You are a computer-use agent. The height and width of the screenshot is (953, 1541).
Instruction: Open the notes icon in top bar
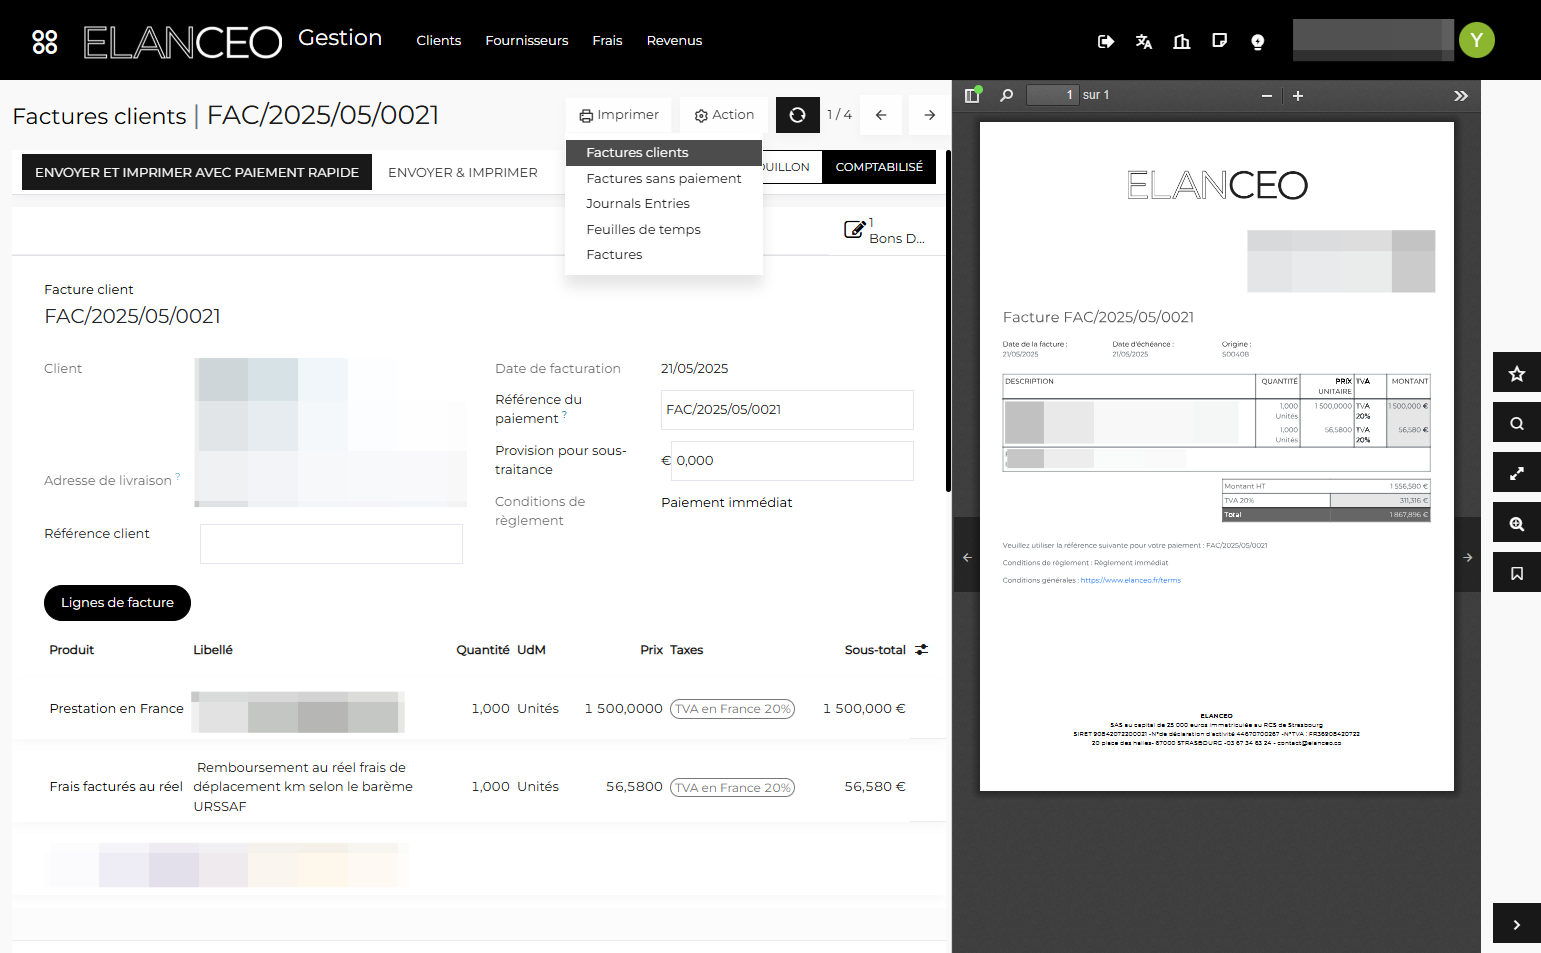coord(1220,41)
